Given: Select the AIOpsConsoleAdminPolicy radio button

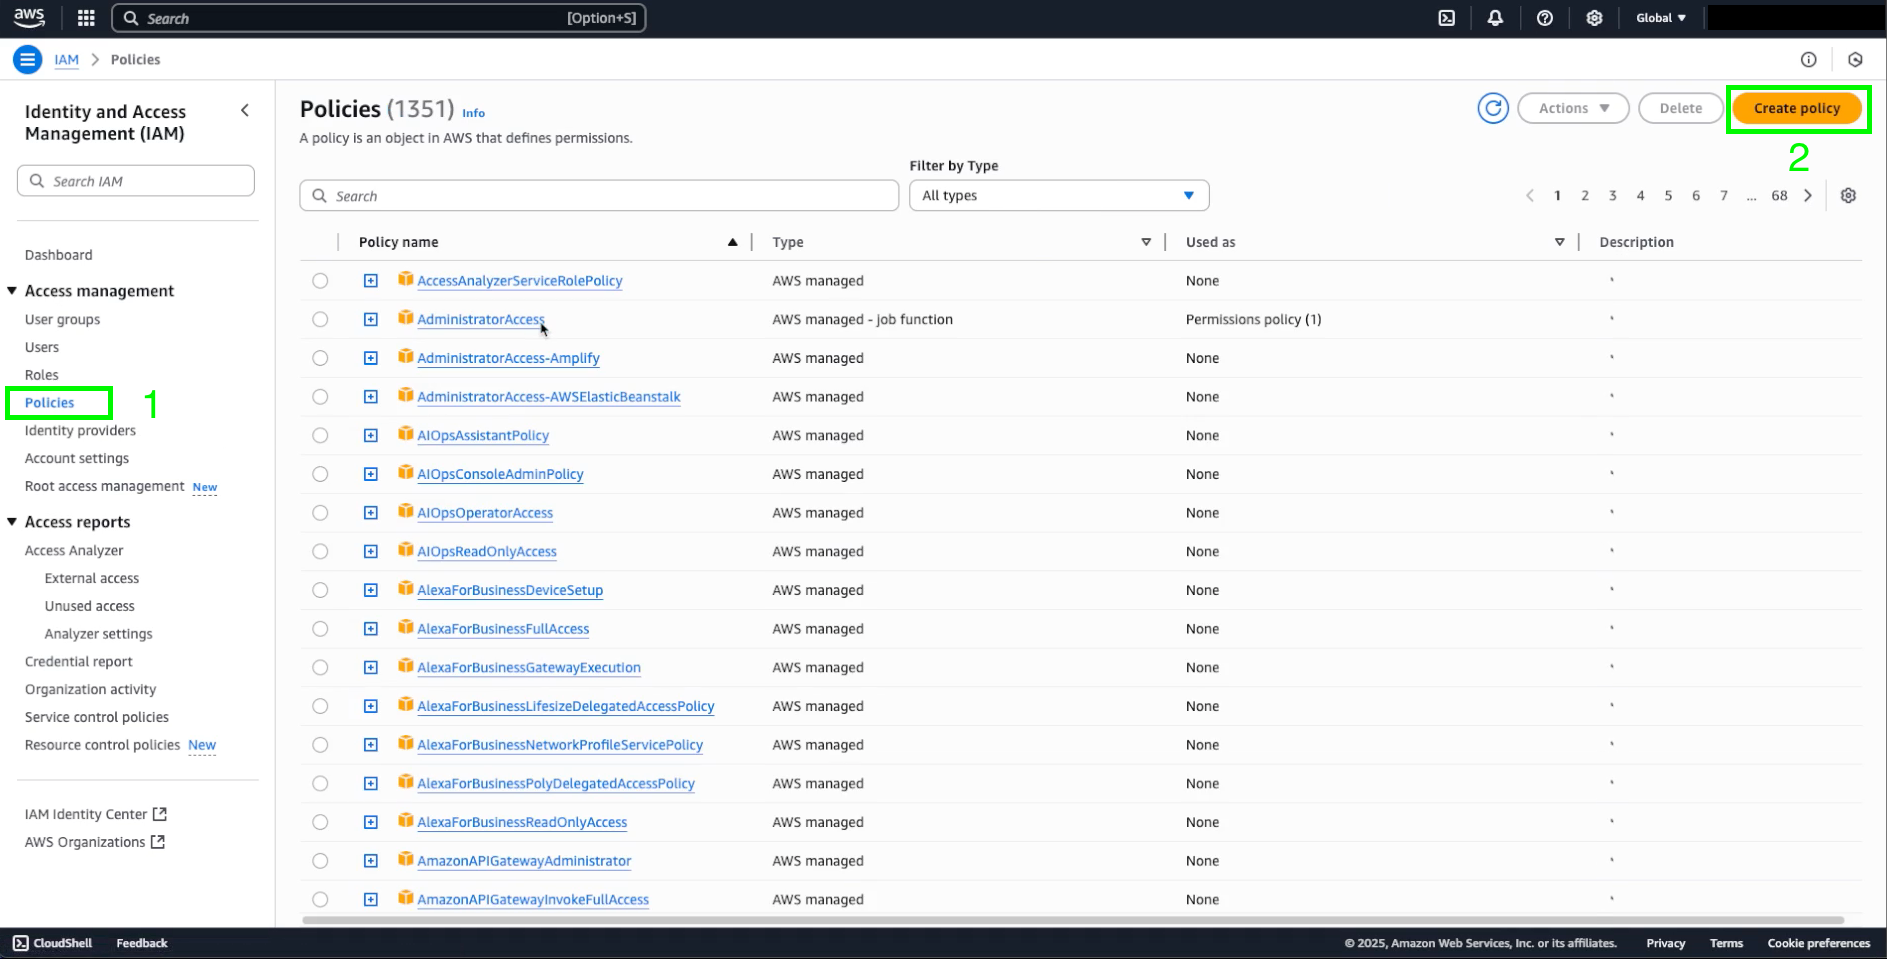Looking at the screenshot, I should point(320,474).
